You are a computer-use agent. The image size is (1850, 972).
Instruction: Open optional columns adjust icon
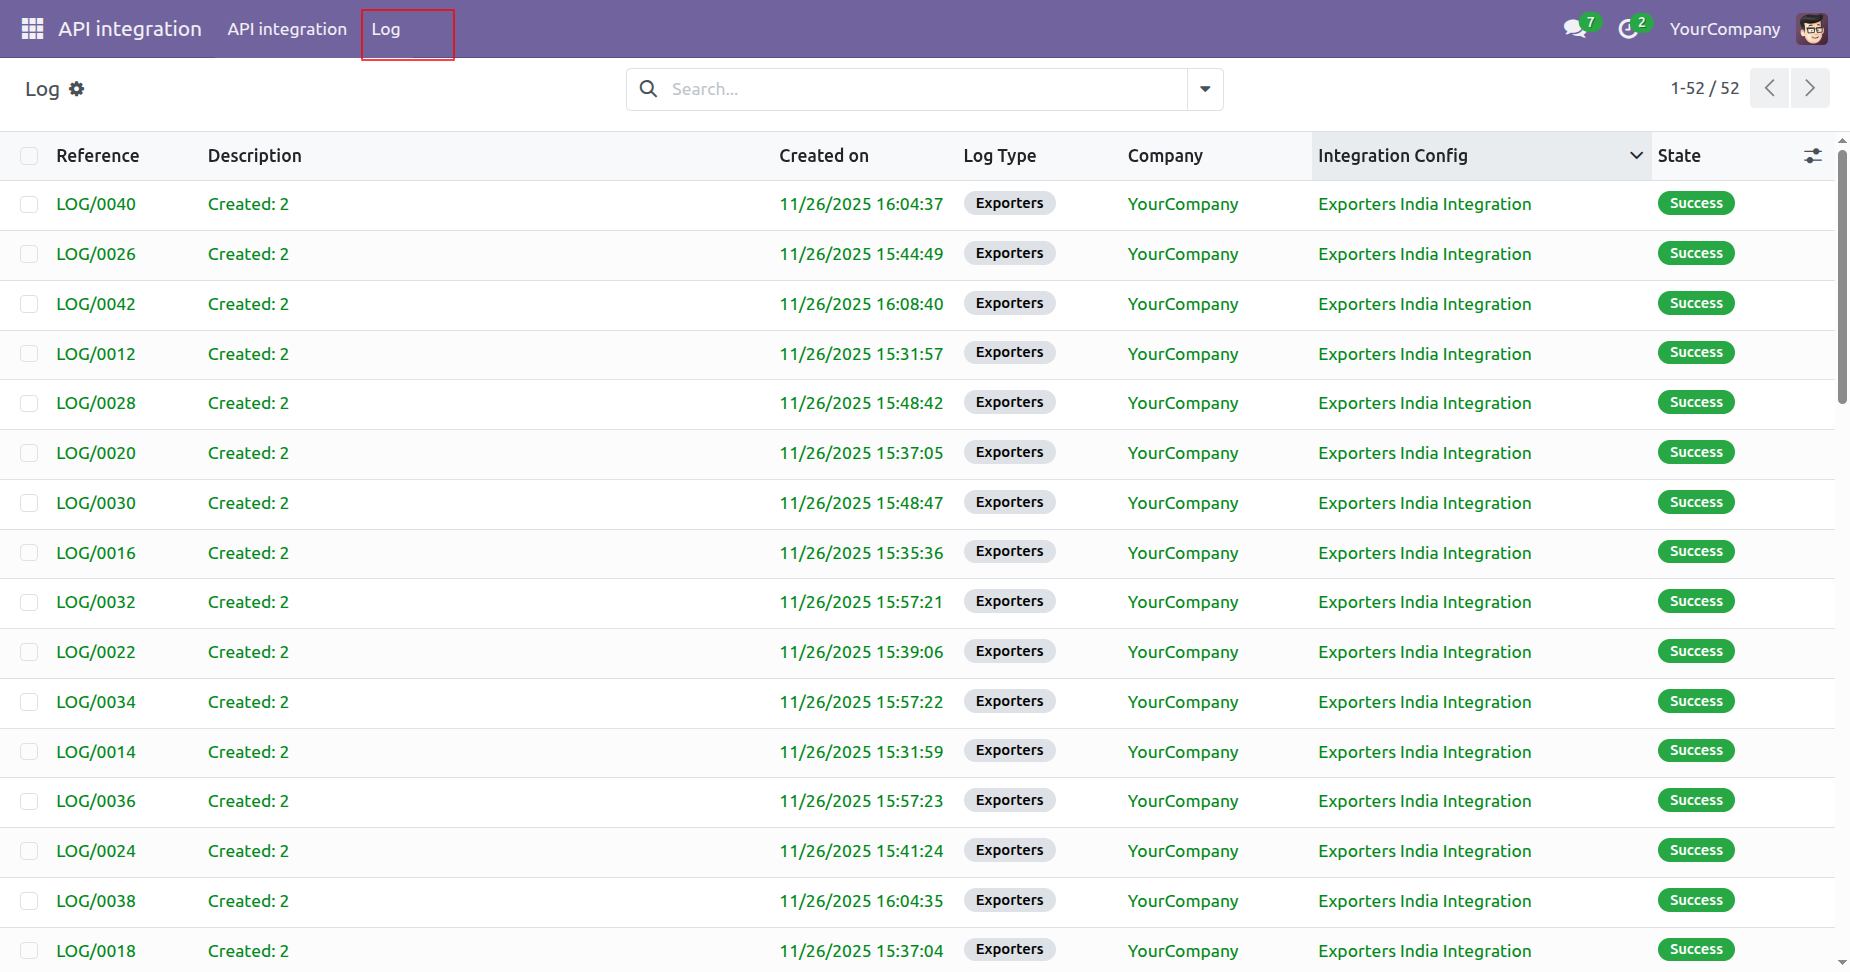[x=1812, y=156]
